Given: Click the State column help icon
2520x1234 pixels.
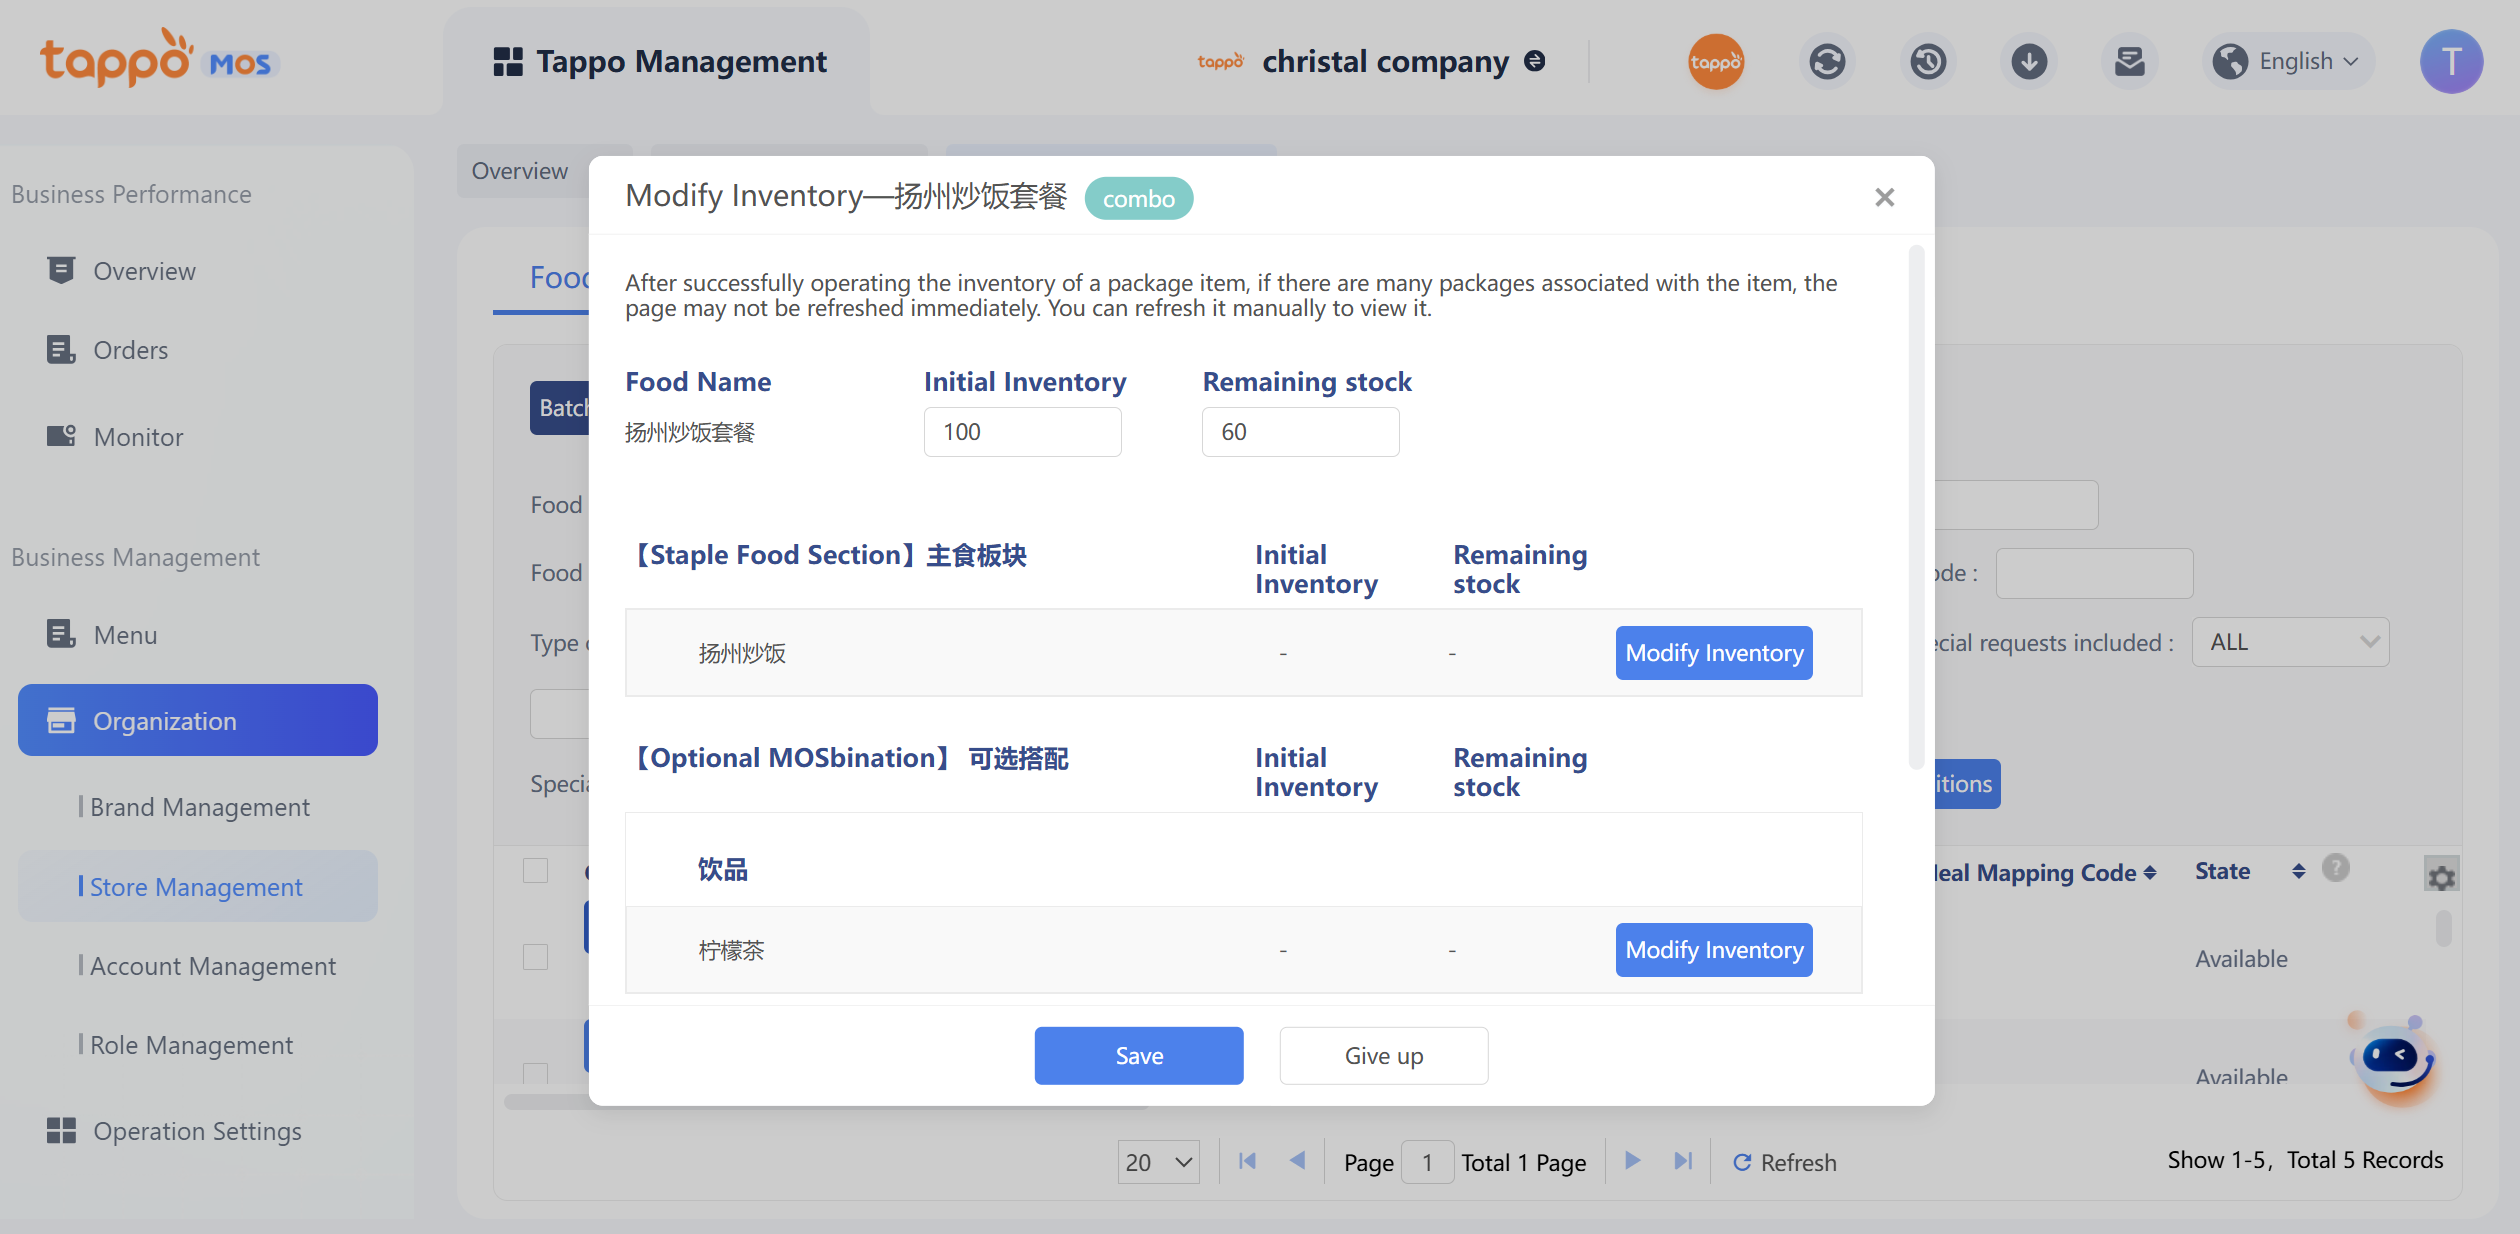Looking at the screenshot, I should click(2336, 868).
